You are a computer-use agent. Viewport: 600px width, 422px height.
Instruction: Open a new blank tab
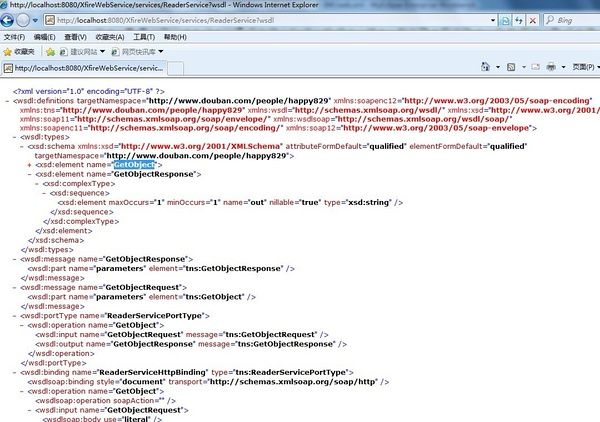point(175,69)
